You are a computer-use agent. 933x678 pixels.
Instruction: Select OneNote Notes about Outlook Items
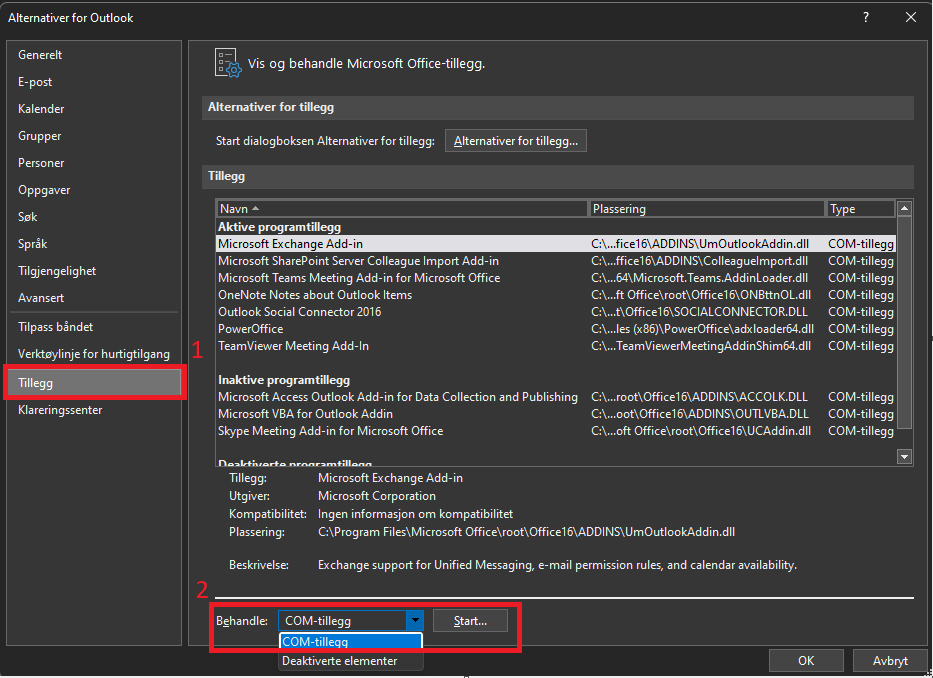tap(556, 295)
